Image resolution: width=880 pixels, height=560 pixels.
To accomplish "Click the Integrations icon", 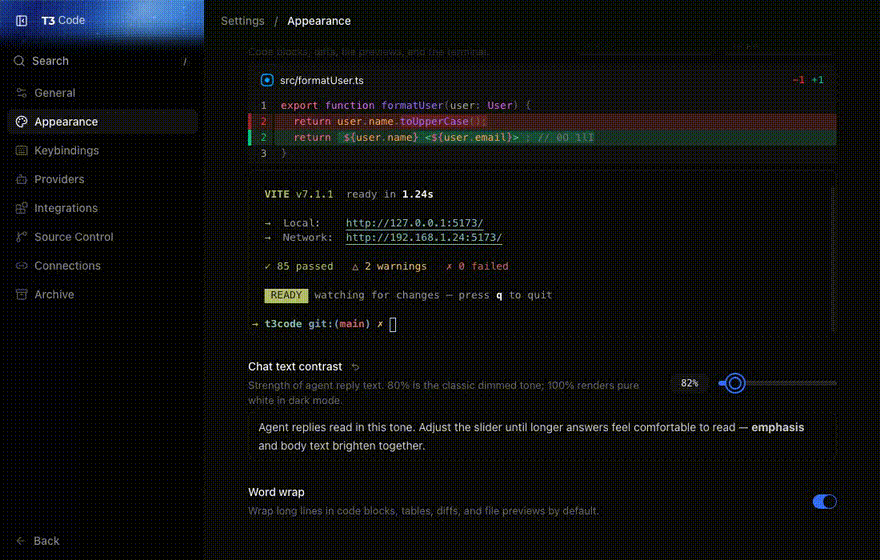I will (x=21, y=208).
